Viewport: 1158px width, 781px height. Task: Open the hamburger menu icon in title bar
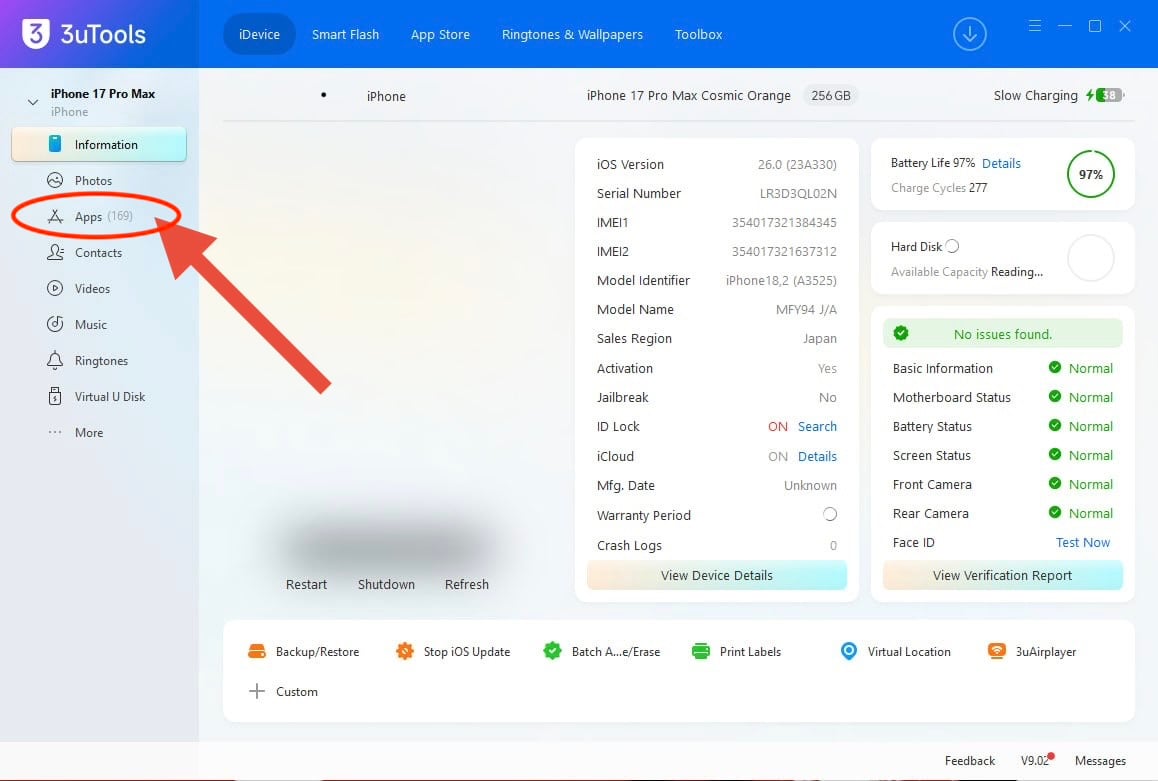pos(1035,26)
